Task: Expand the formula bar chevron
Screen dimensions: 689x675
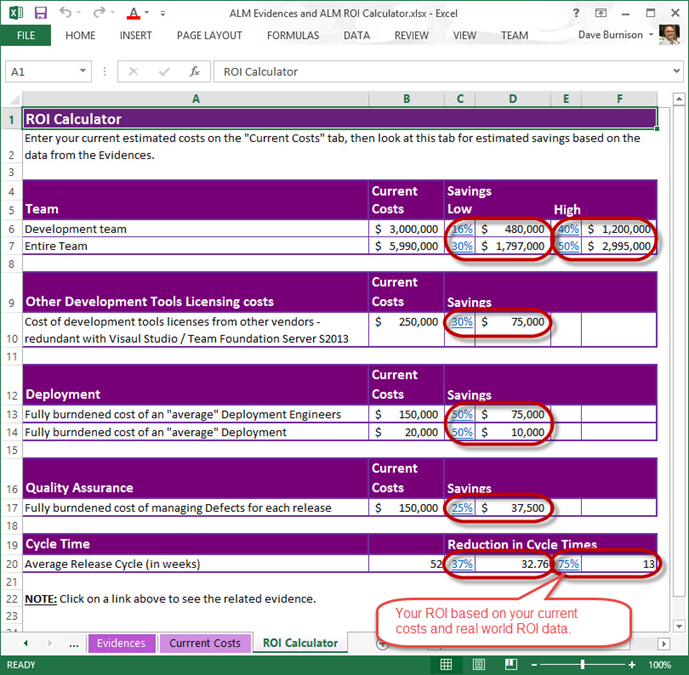Action: coord(673,72)
